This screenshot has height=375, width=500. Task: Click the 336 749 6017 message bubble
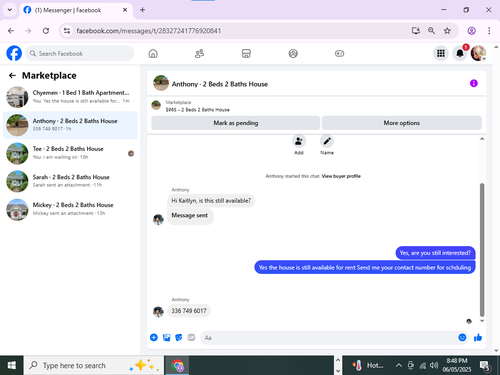(189, 311)
